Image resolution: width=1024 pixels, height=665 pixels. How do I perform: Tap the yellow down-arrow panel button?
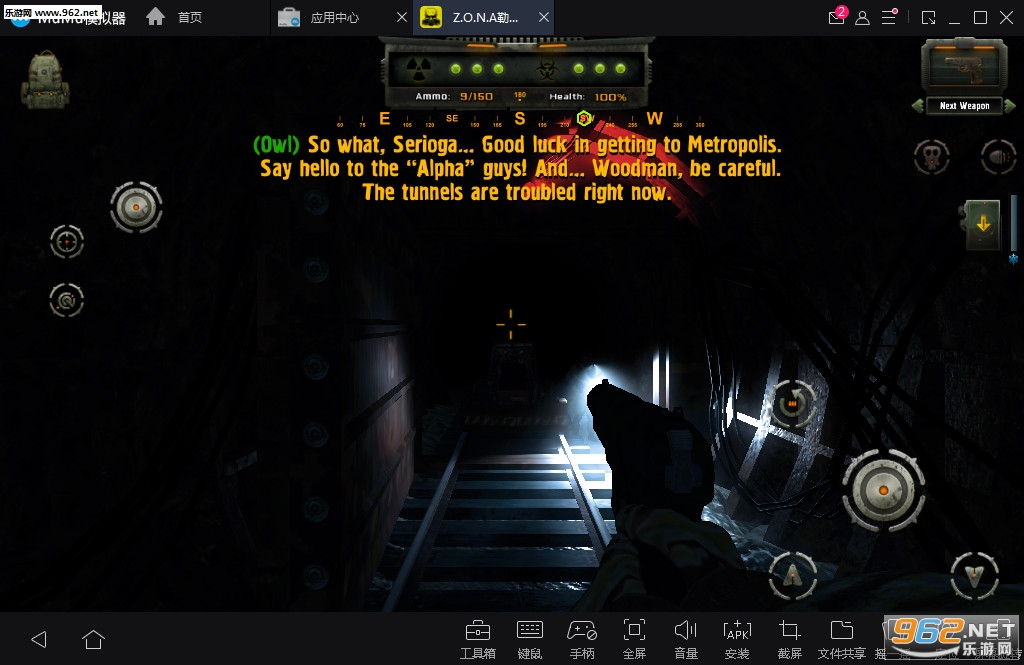[982, 225]
